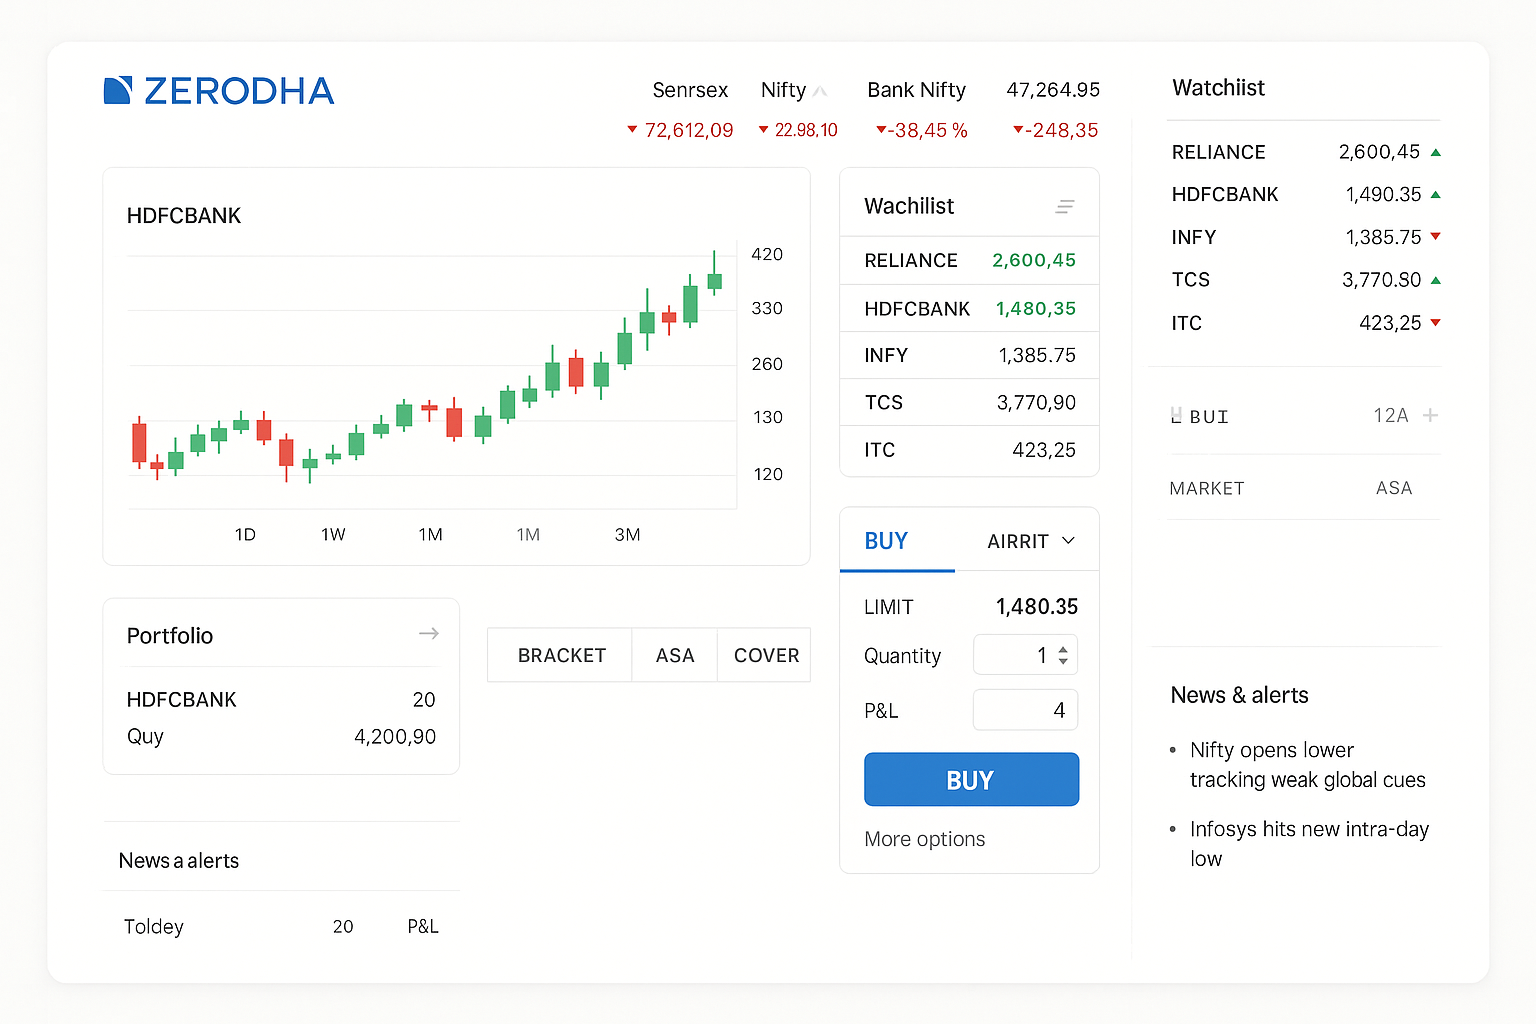Click the LIMIT price 1,480.35

point(1037,607)
